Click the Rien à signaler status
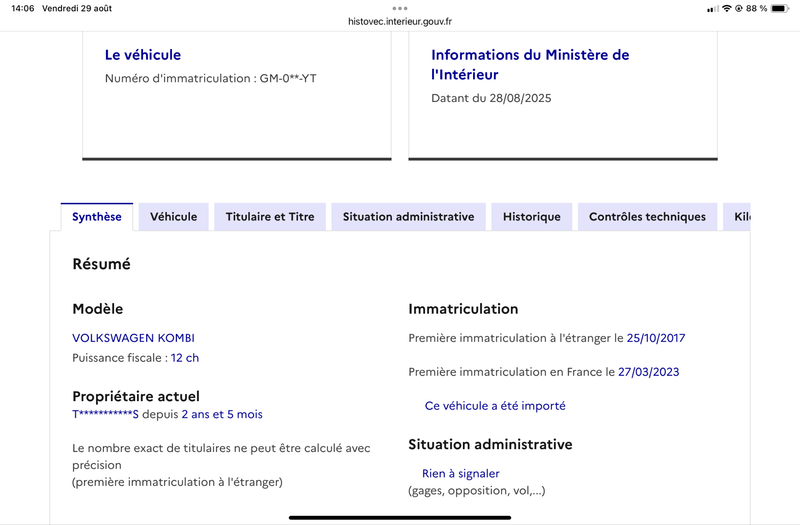This screenshot has height=525, width=800. coord(461,473)
